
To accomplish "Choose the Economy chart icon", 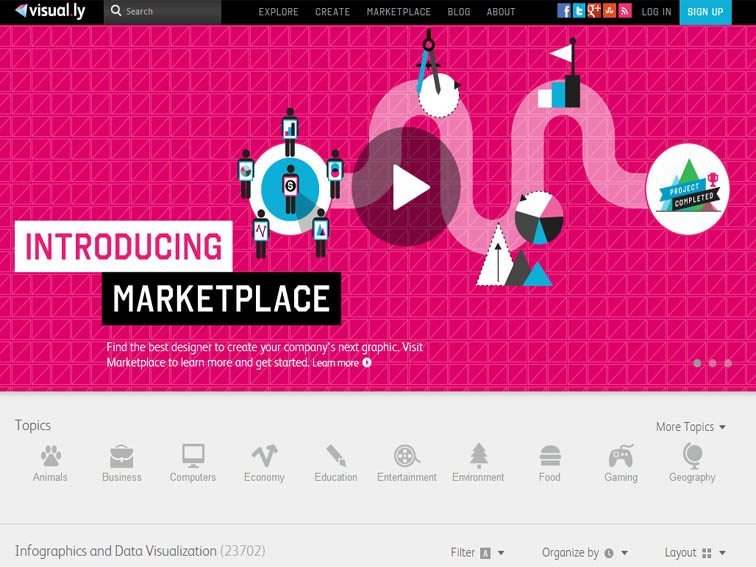I will pos(264,456).
